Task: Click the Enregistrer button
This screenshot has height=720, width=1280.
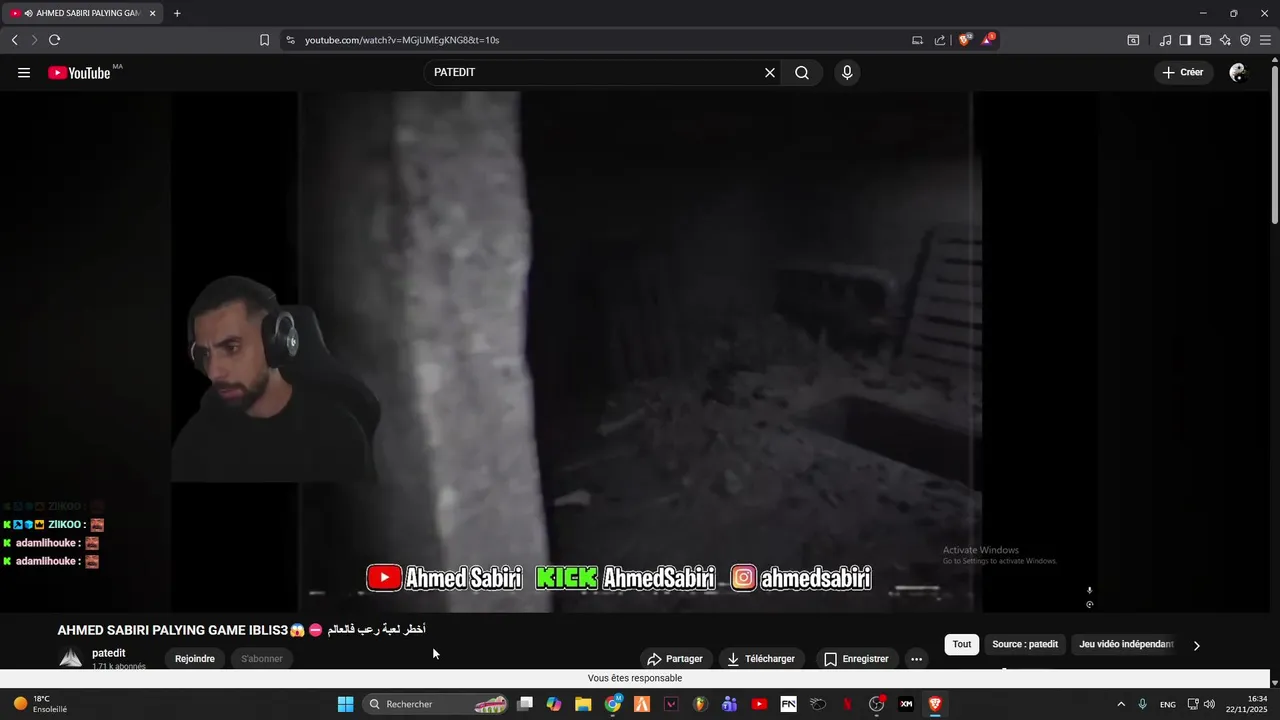Action: (x=856, y=659)
